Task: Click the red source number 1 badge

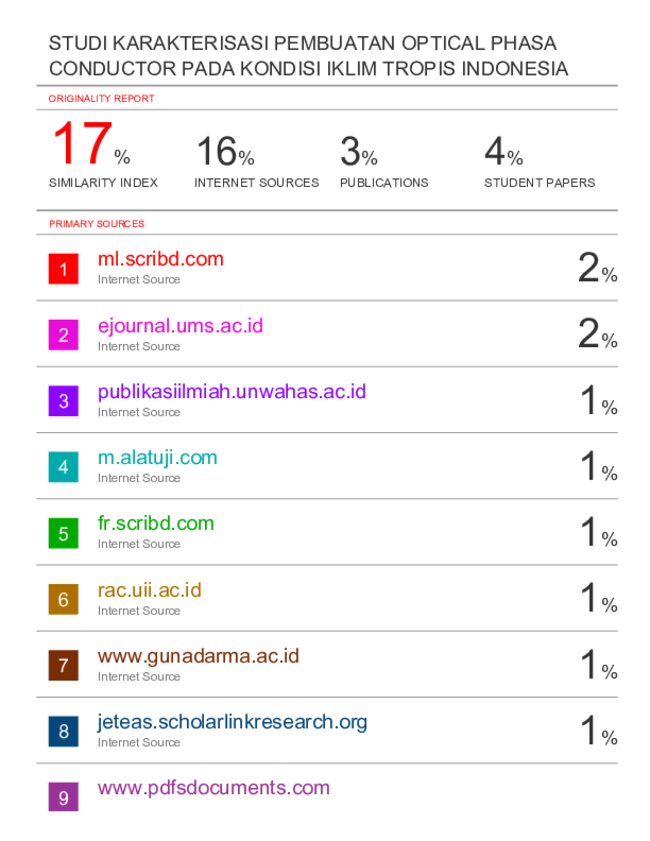Action: point(63,269)
